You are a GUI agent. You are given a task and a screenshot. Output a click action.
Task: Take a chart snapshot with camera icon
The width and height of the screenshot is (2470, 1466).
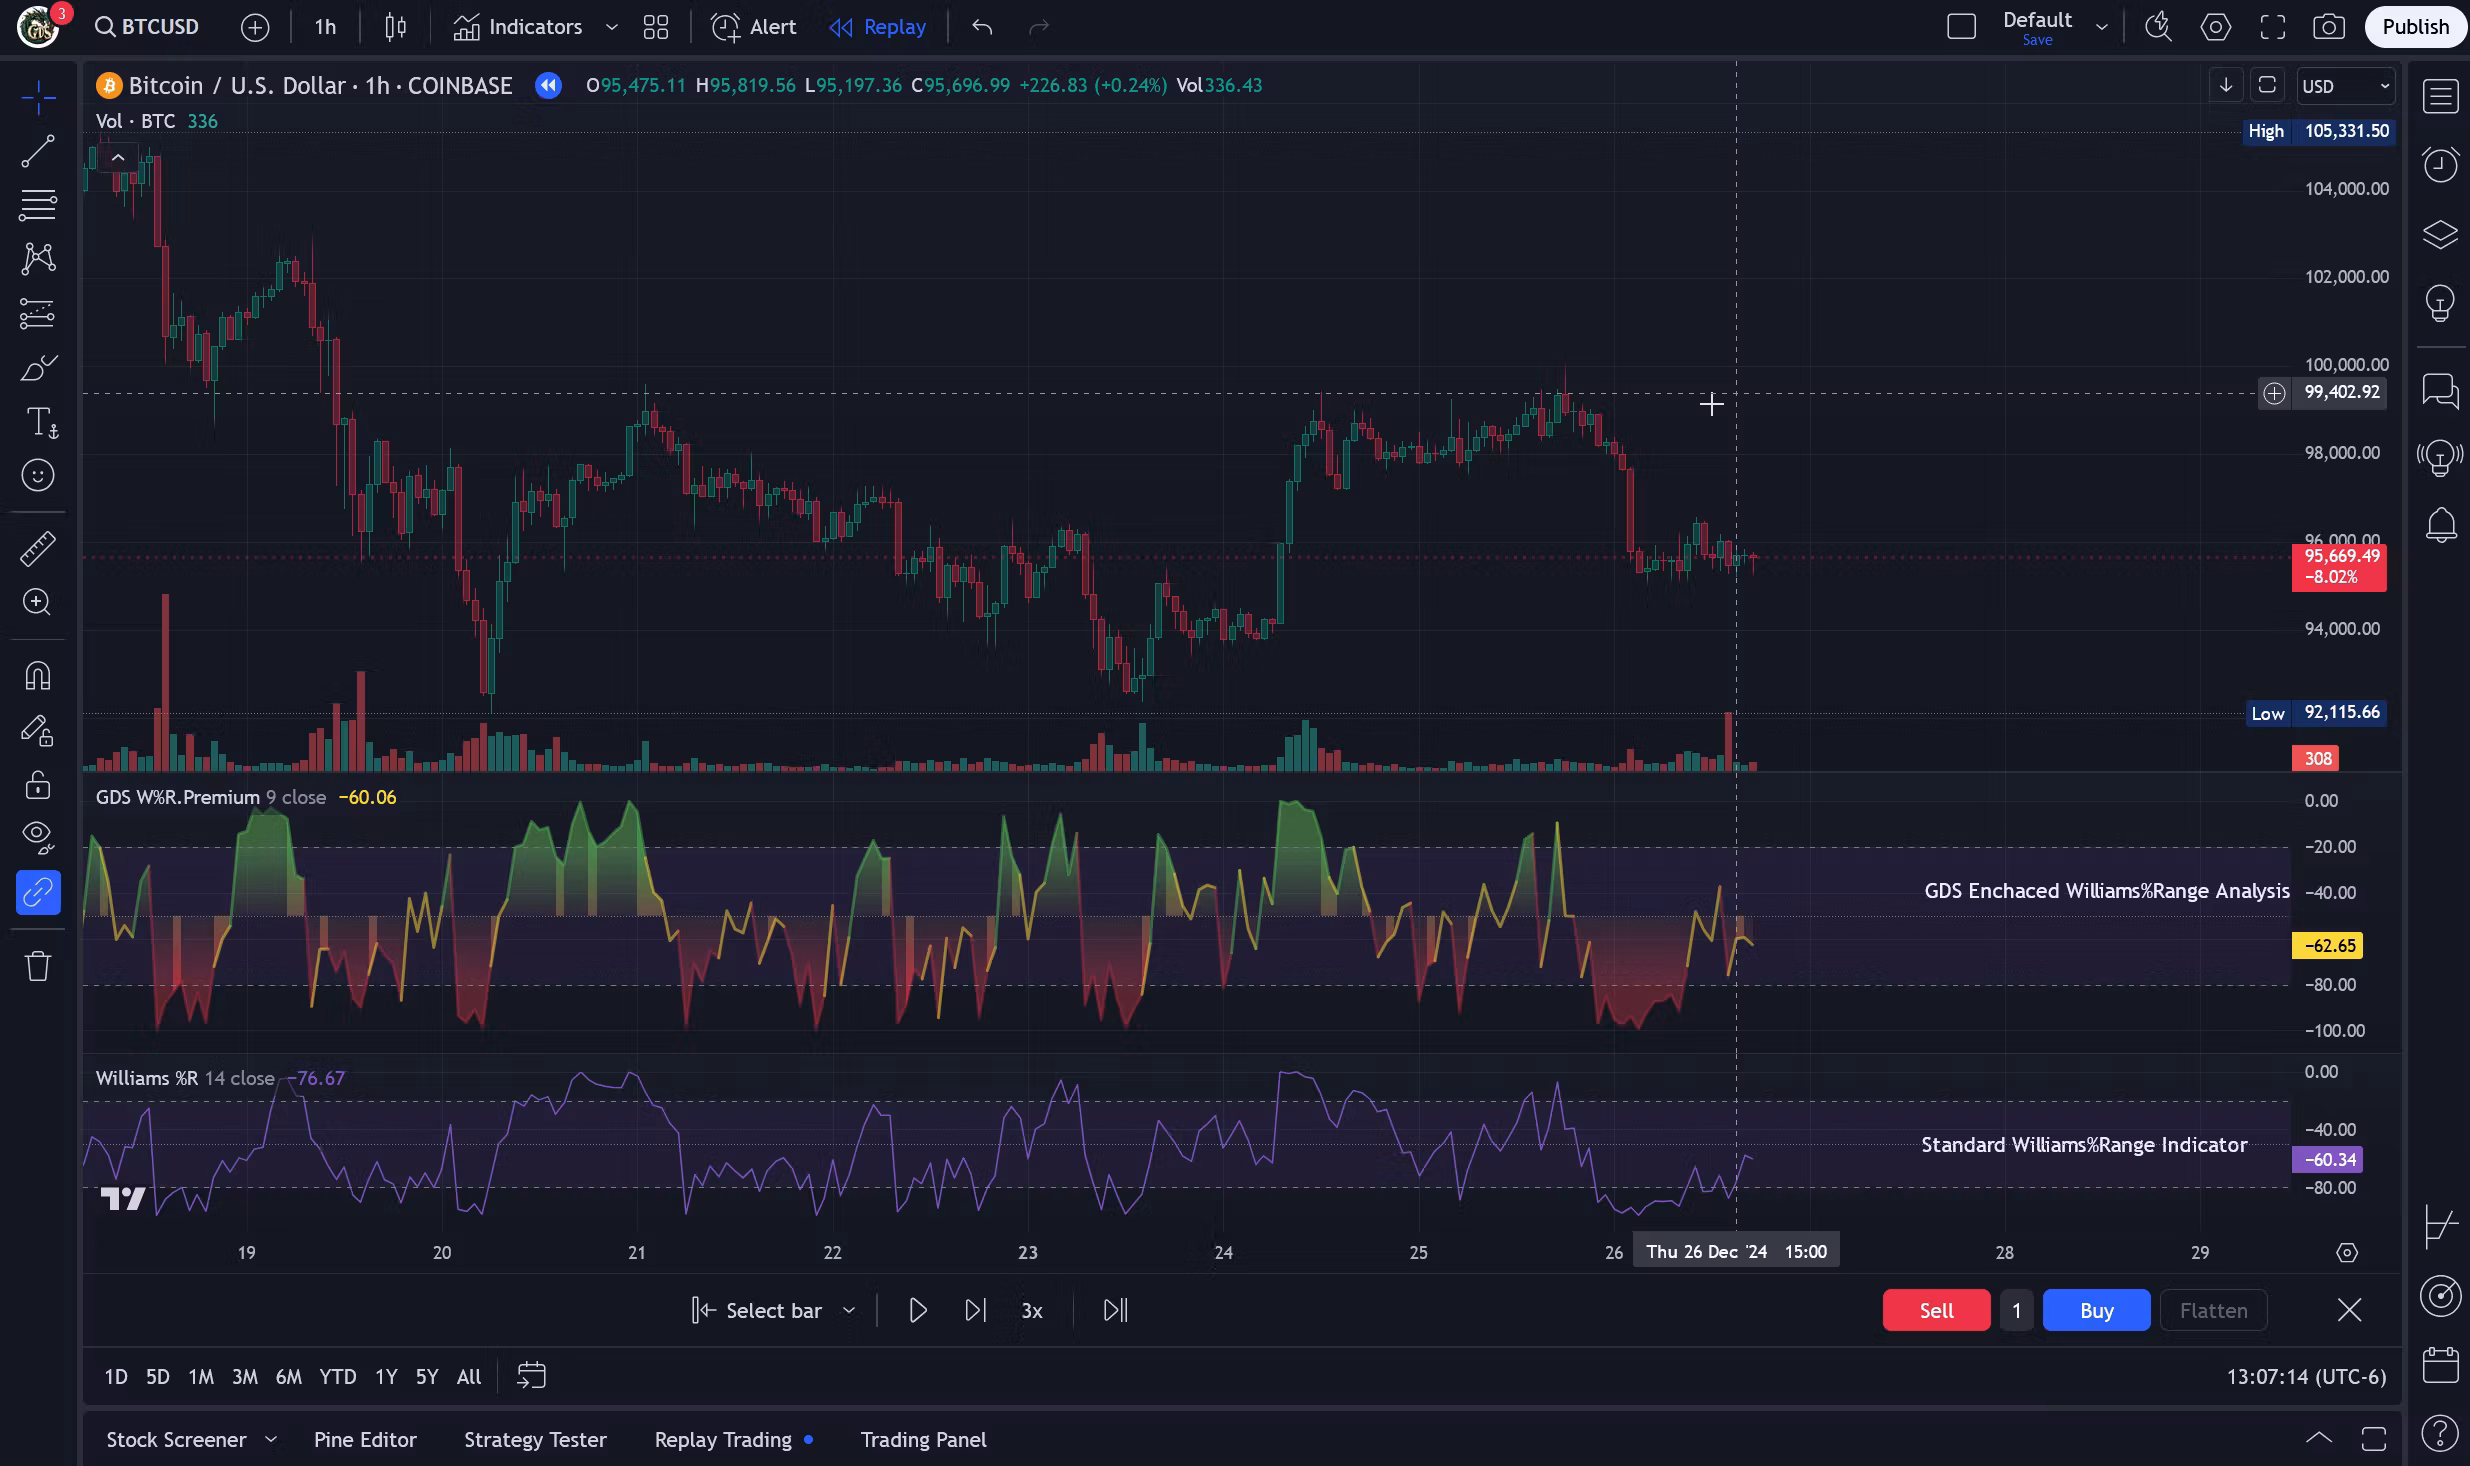[x=2328, y=27]
